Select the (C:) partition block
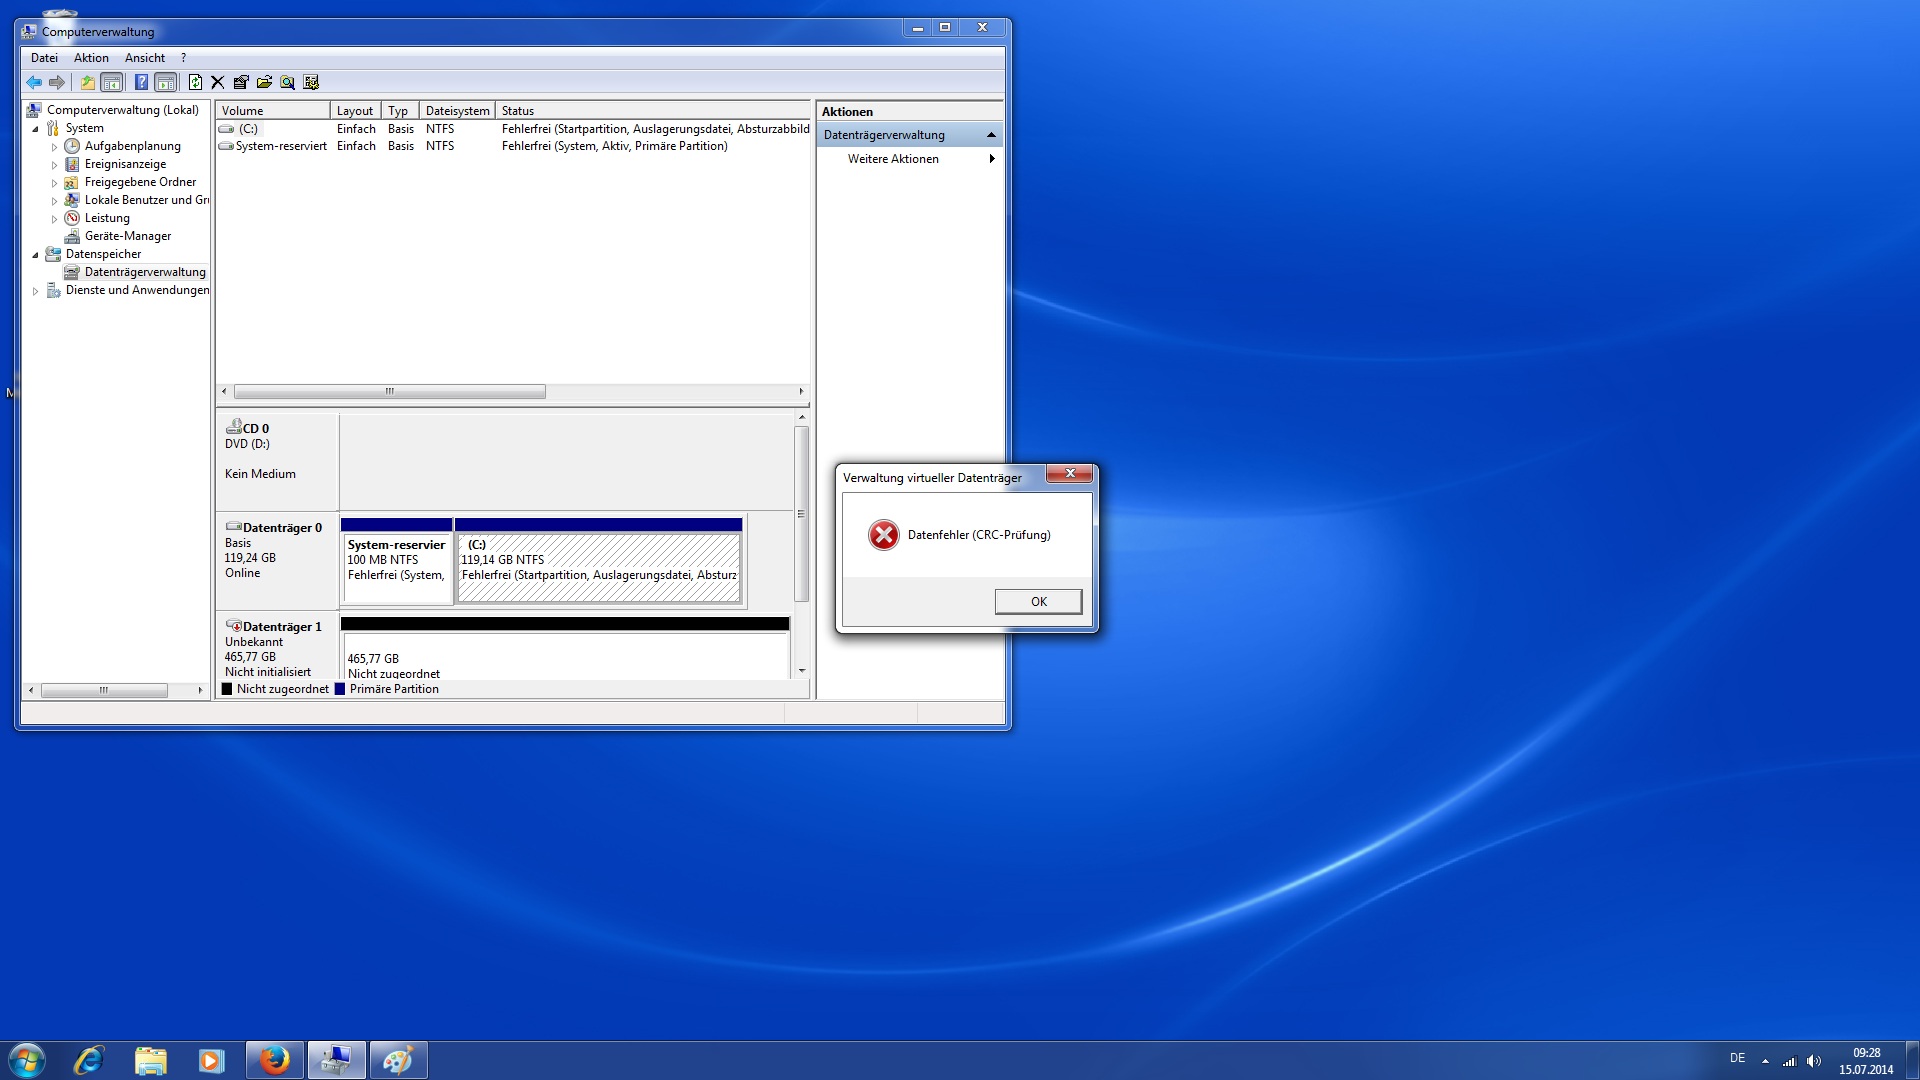This screenshot has height=1080, width=1920. pos(598,567)
